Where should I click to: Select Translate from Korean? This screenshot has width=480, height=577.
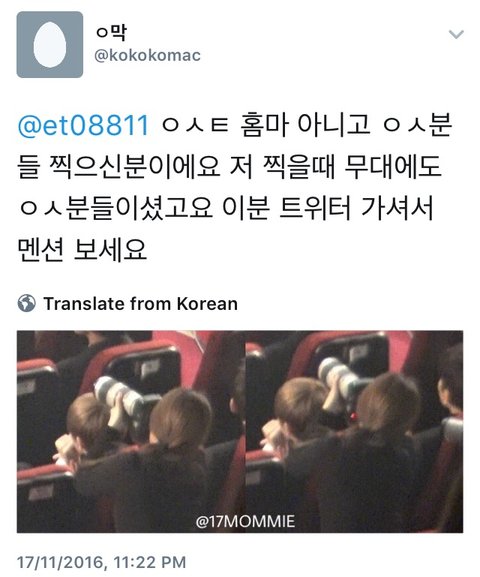140,304
